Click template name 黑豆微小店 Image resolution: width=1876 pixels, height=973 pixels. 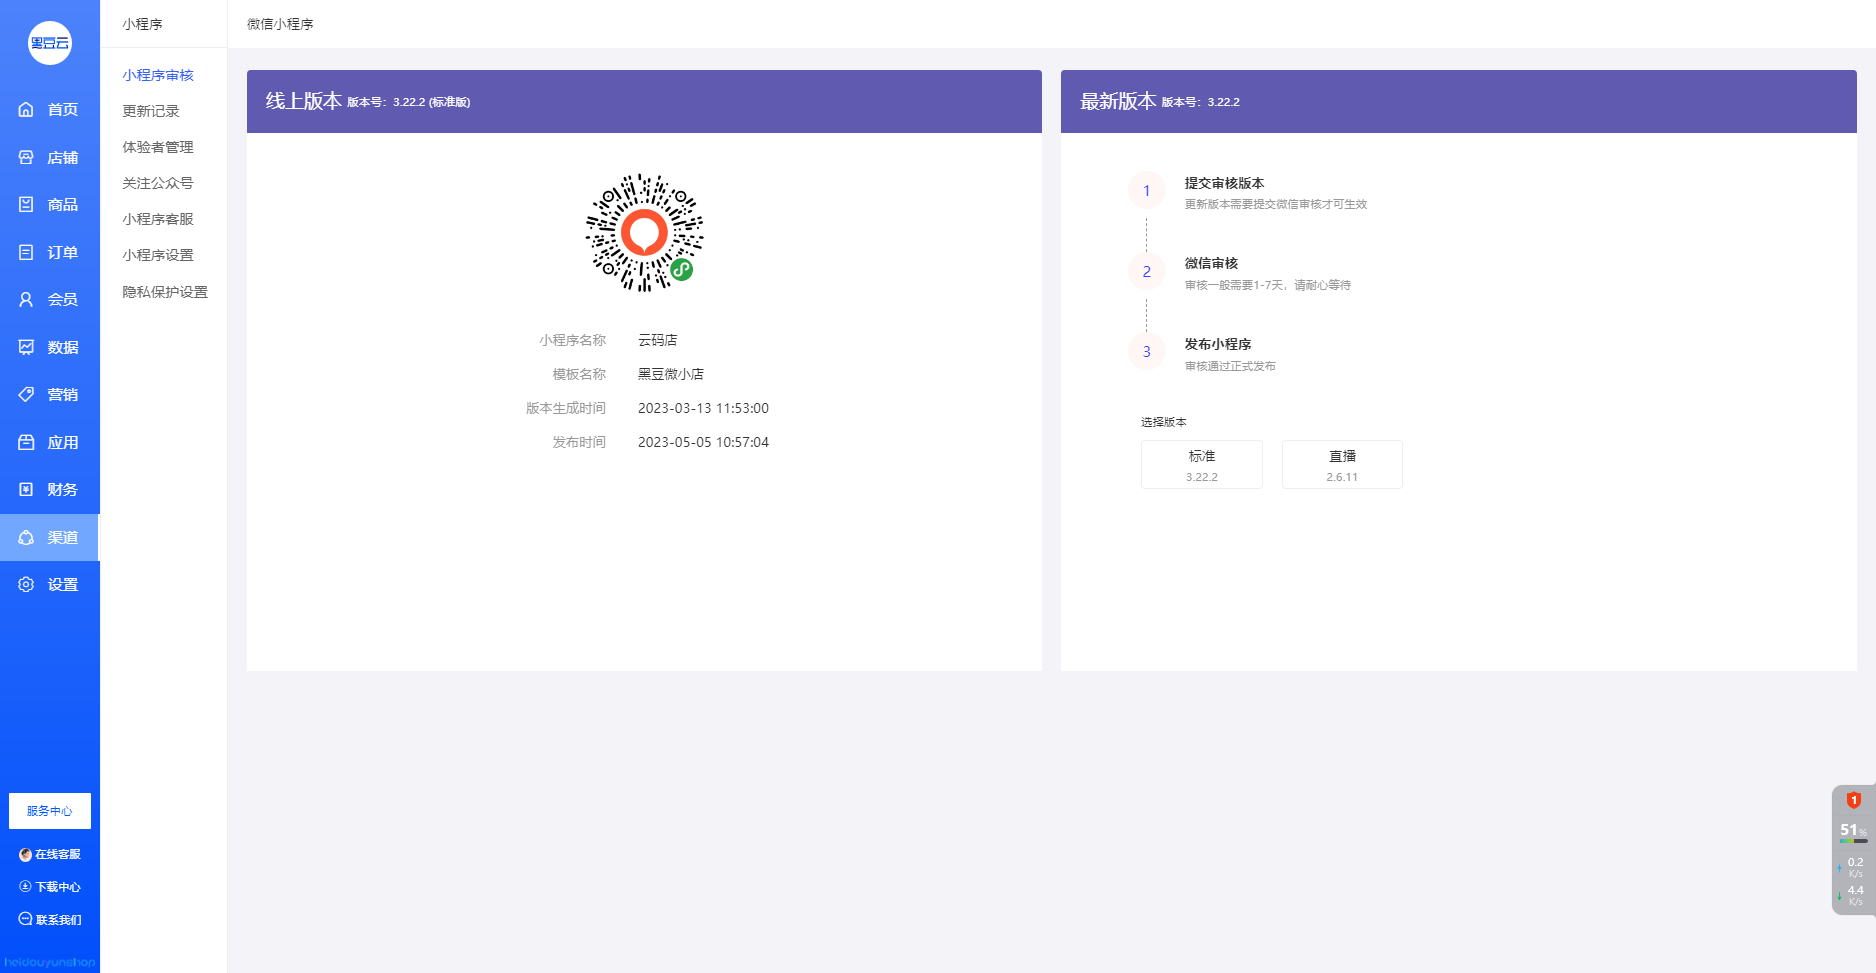coord(671,374)
